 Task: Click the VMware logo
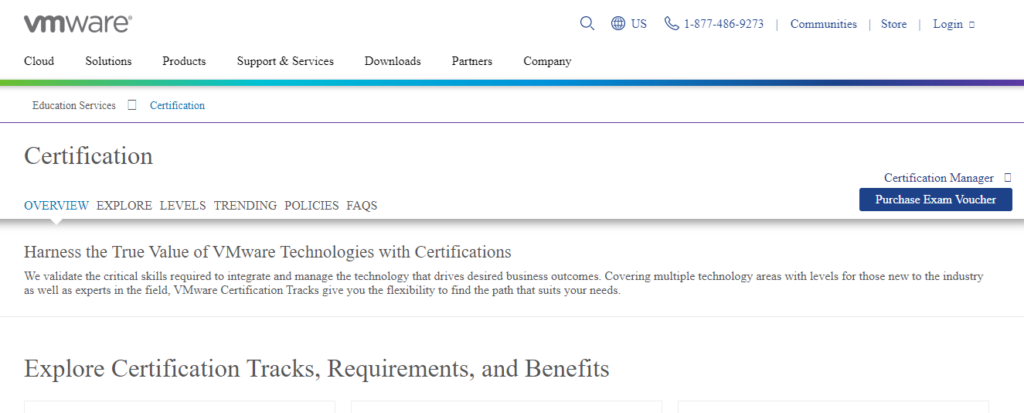point(77,24)
